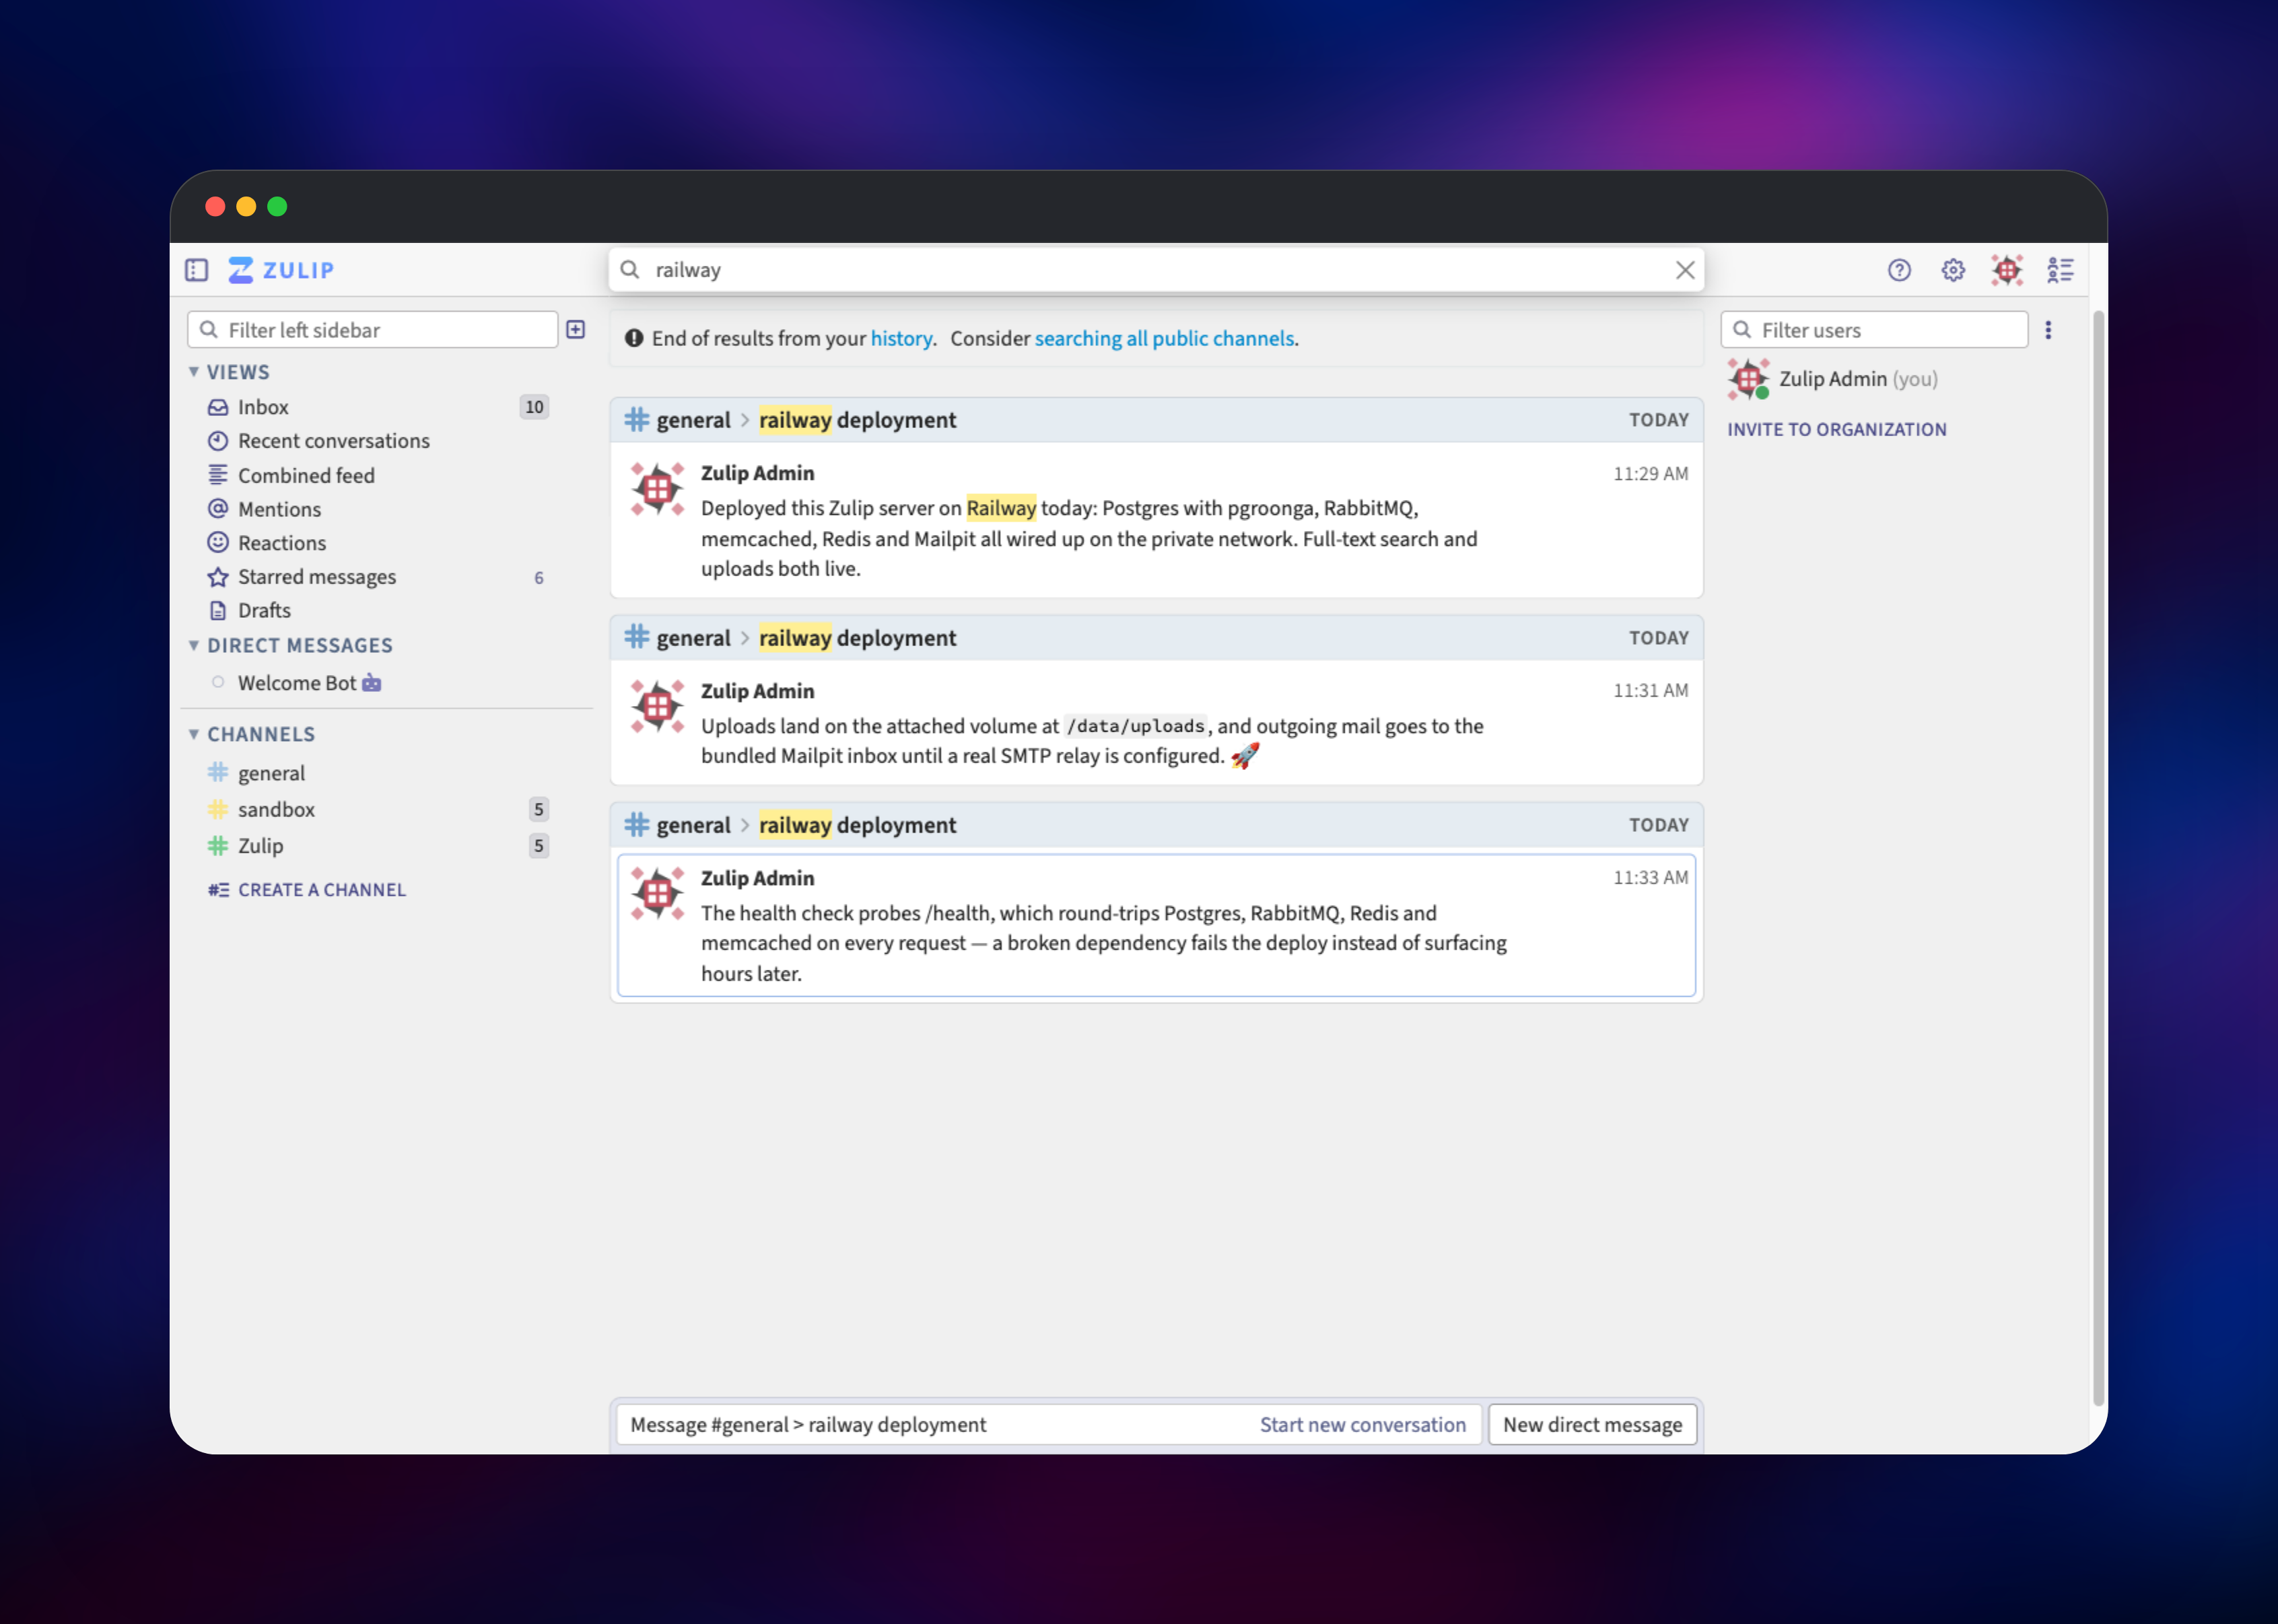Toggle the user list sidebar icon
The image size is (2278, 1624).
(x=2060, y=270)
